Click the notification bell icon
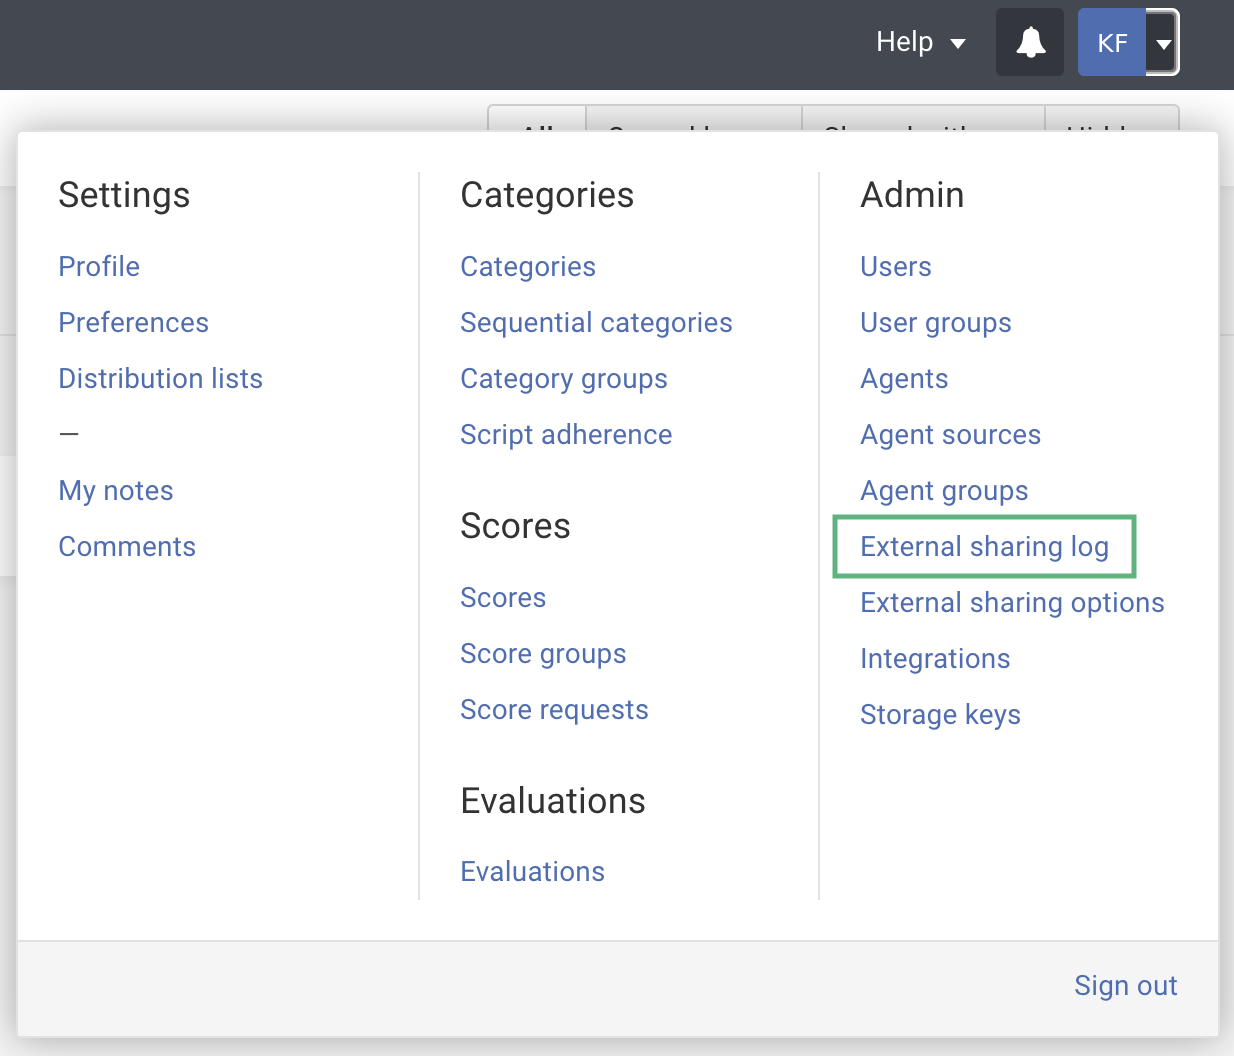The image size is (1234, 1056). pyautogui.click(x=1030, y=43)
